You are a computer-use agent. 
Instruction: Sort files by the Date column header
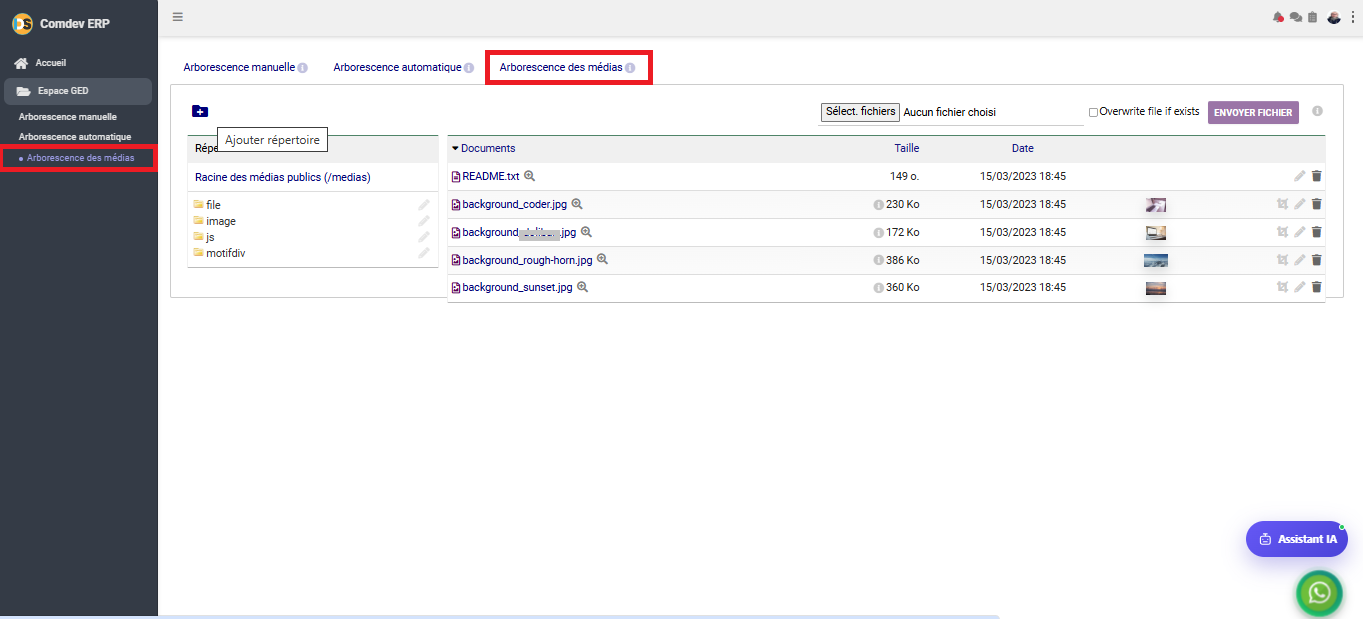point(1023,148)
